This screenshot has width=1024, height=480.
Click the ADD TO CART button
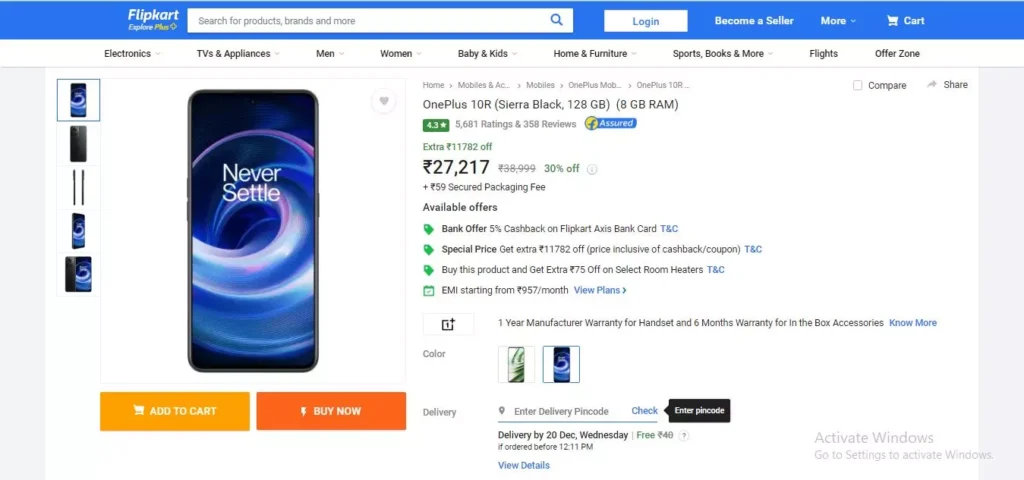click(x=175, y=411)
